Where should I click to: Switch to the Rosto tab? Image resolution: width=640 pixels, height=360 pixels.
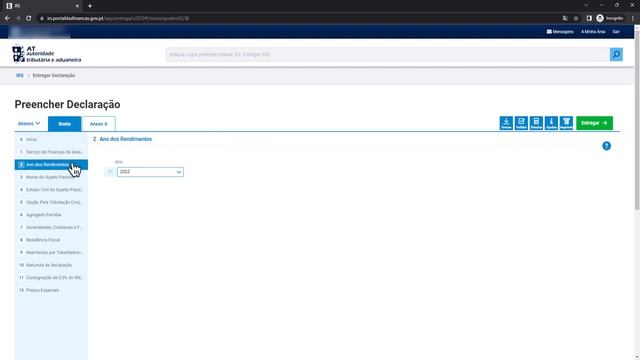click(x=64, y=124)
